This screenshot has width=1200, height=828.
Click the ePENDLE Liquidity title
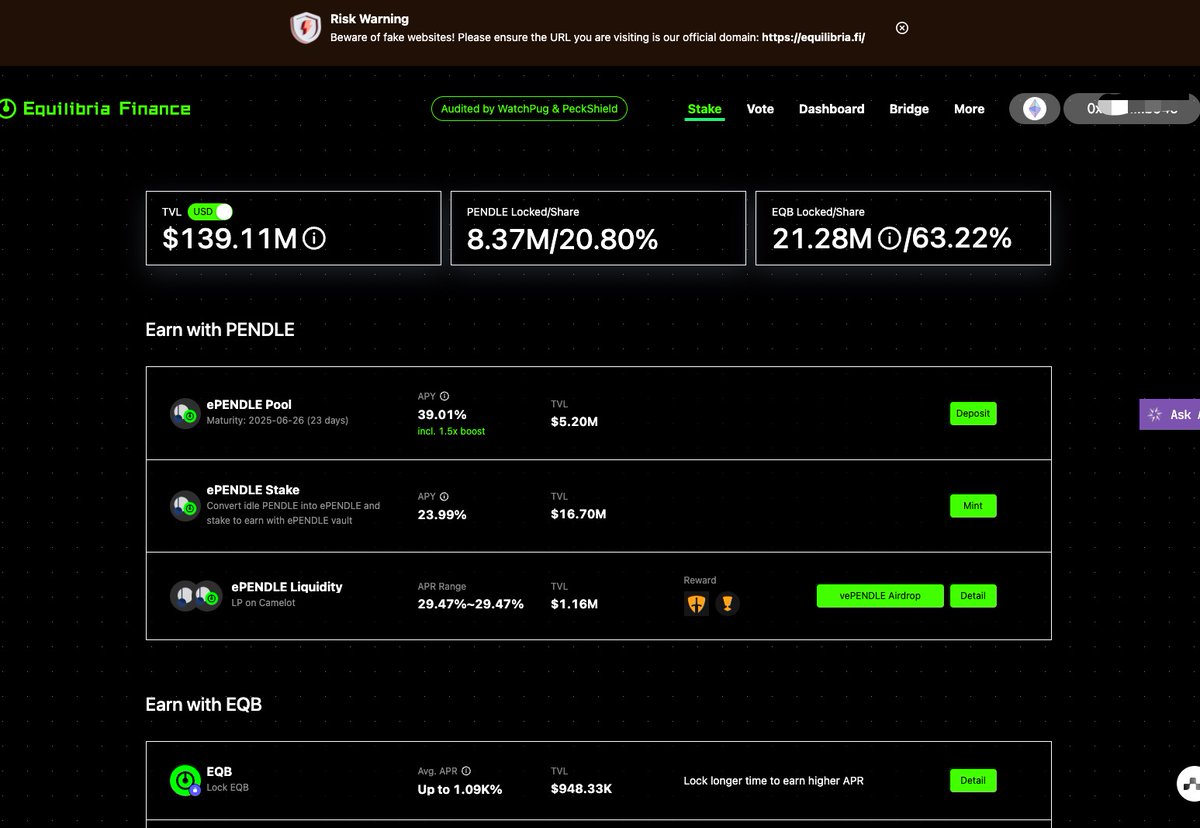coord(287,587)
